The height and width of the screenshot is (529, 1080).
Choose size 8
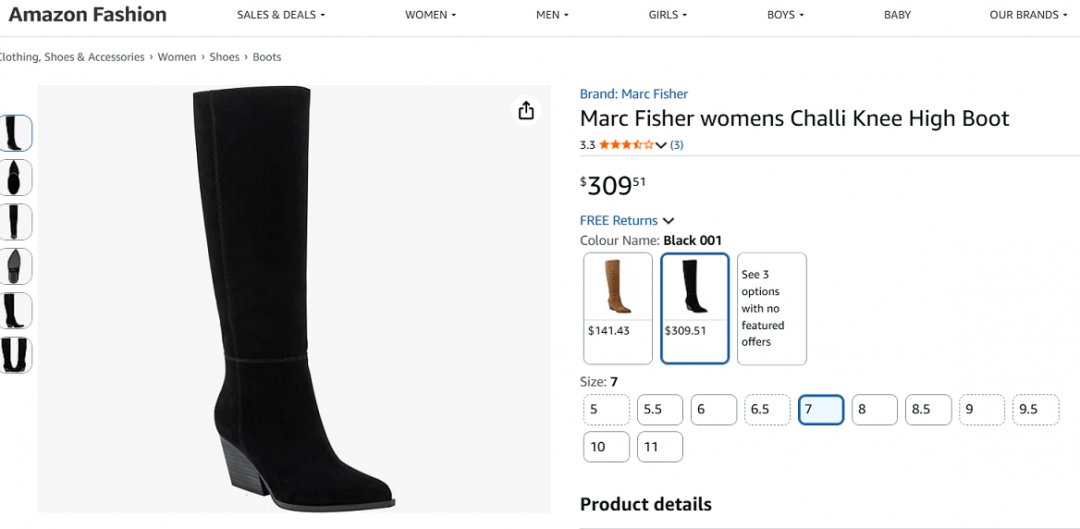point(874,410)
